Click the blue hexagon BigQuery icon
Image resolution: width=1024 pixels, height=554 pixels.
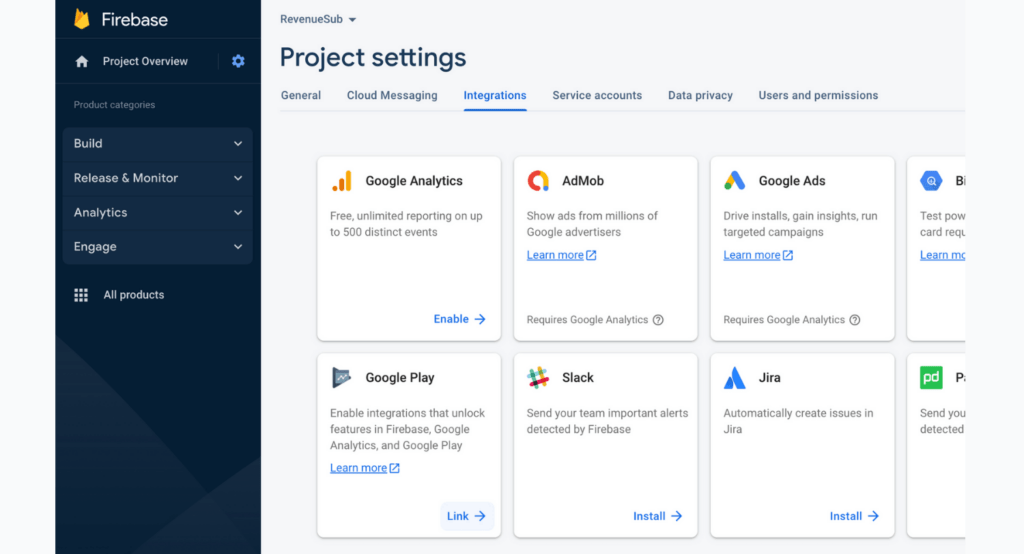pos(931,181)
